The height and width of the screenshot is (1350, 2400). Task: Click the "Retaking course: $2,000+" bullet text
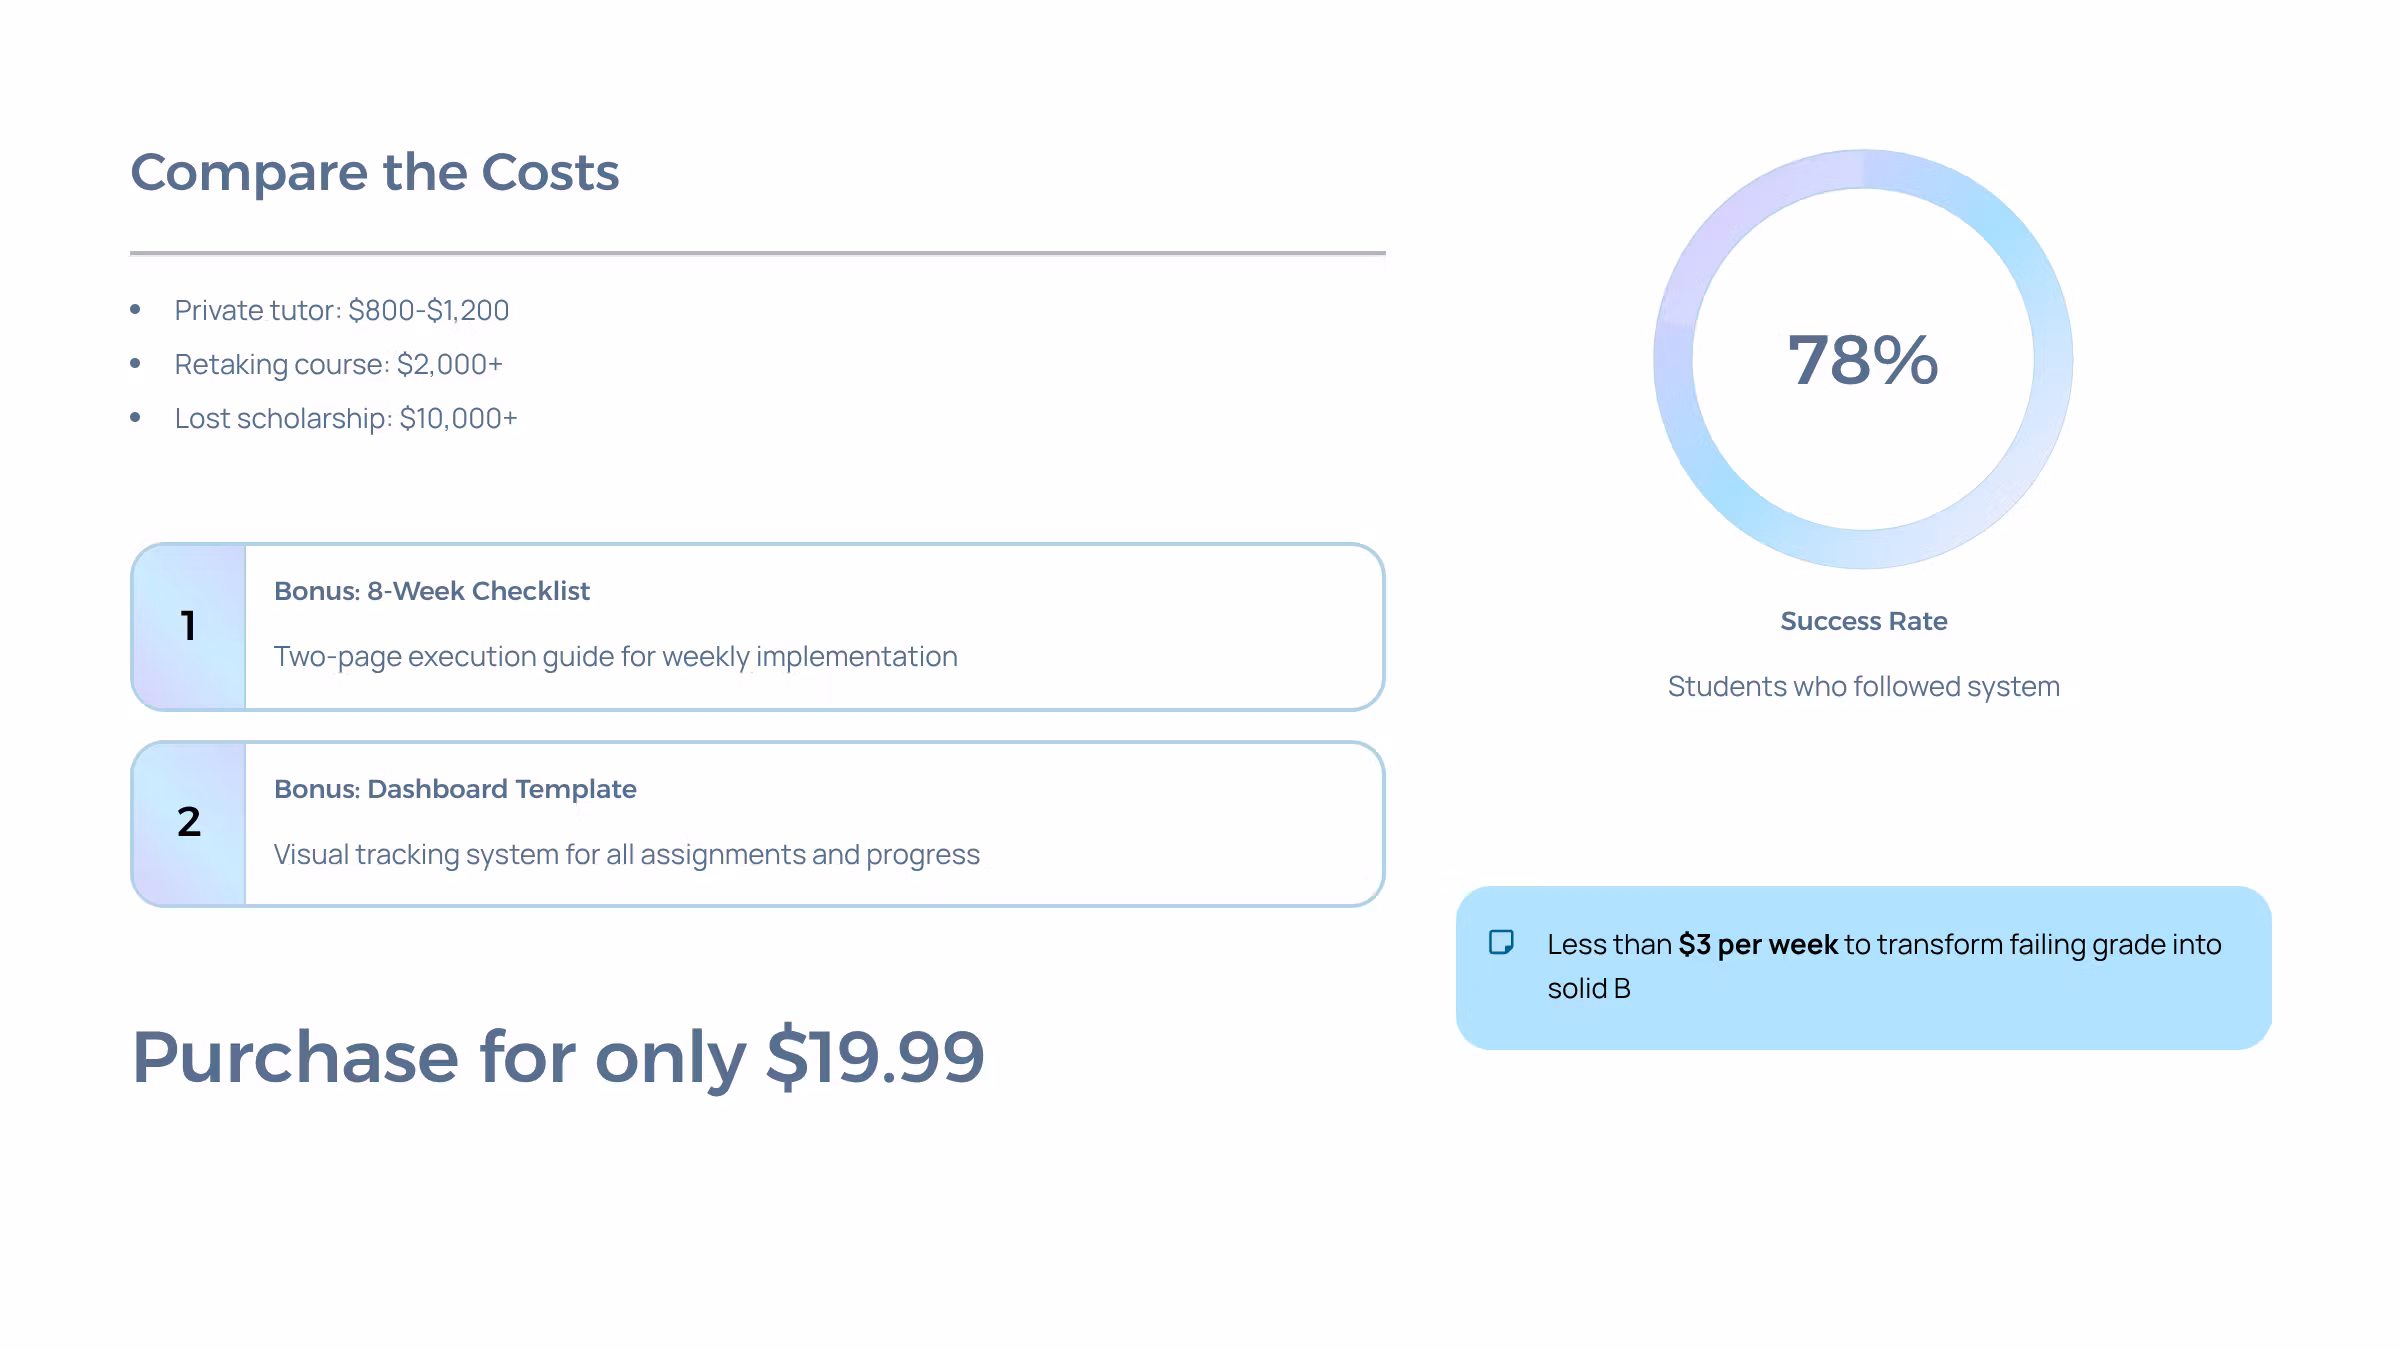tap(338, 364)
